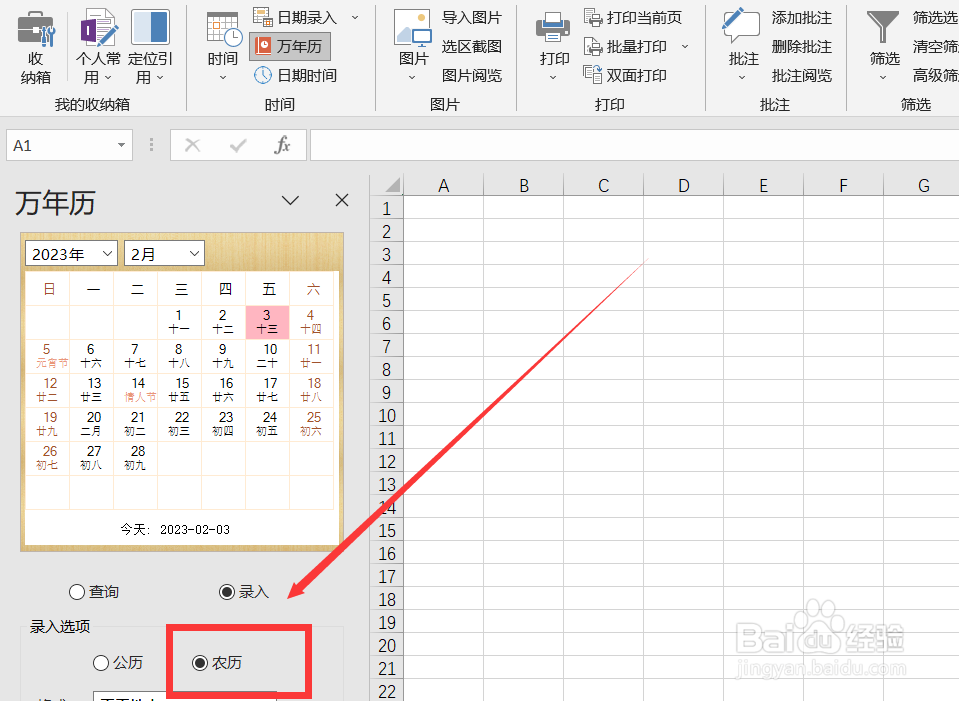The image size is (959, 701).
Task: Click the 图片 picture icon
Action: click(413, 28)
